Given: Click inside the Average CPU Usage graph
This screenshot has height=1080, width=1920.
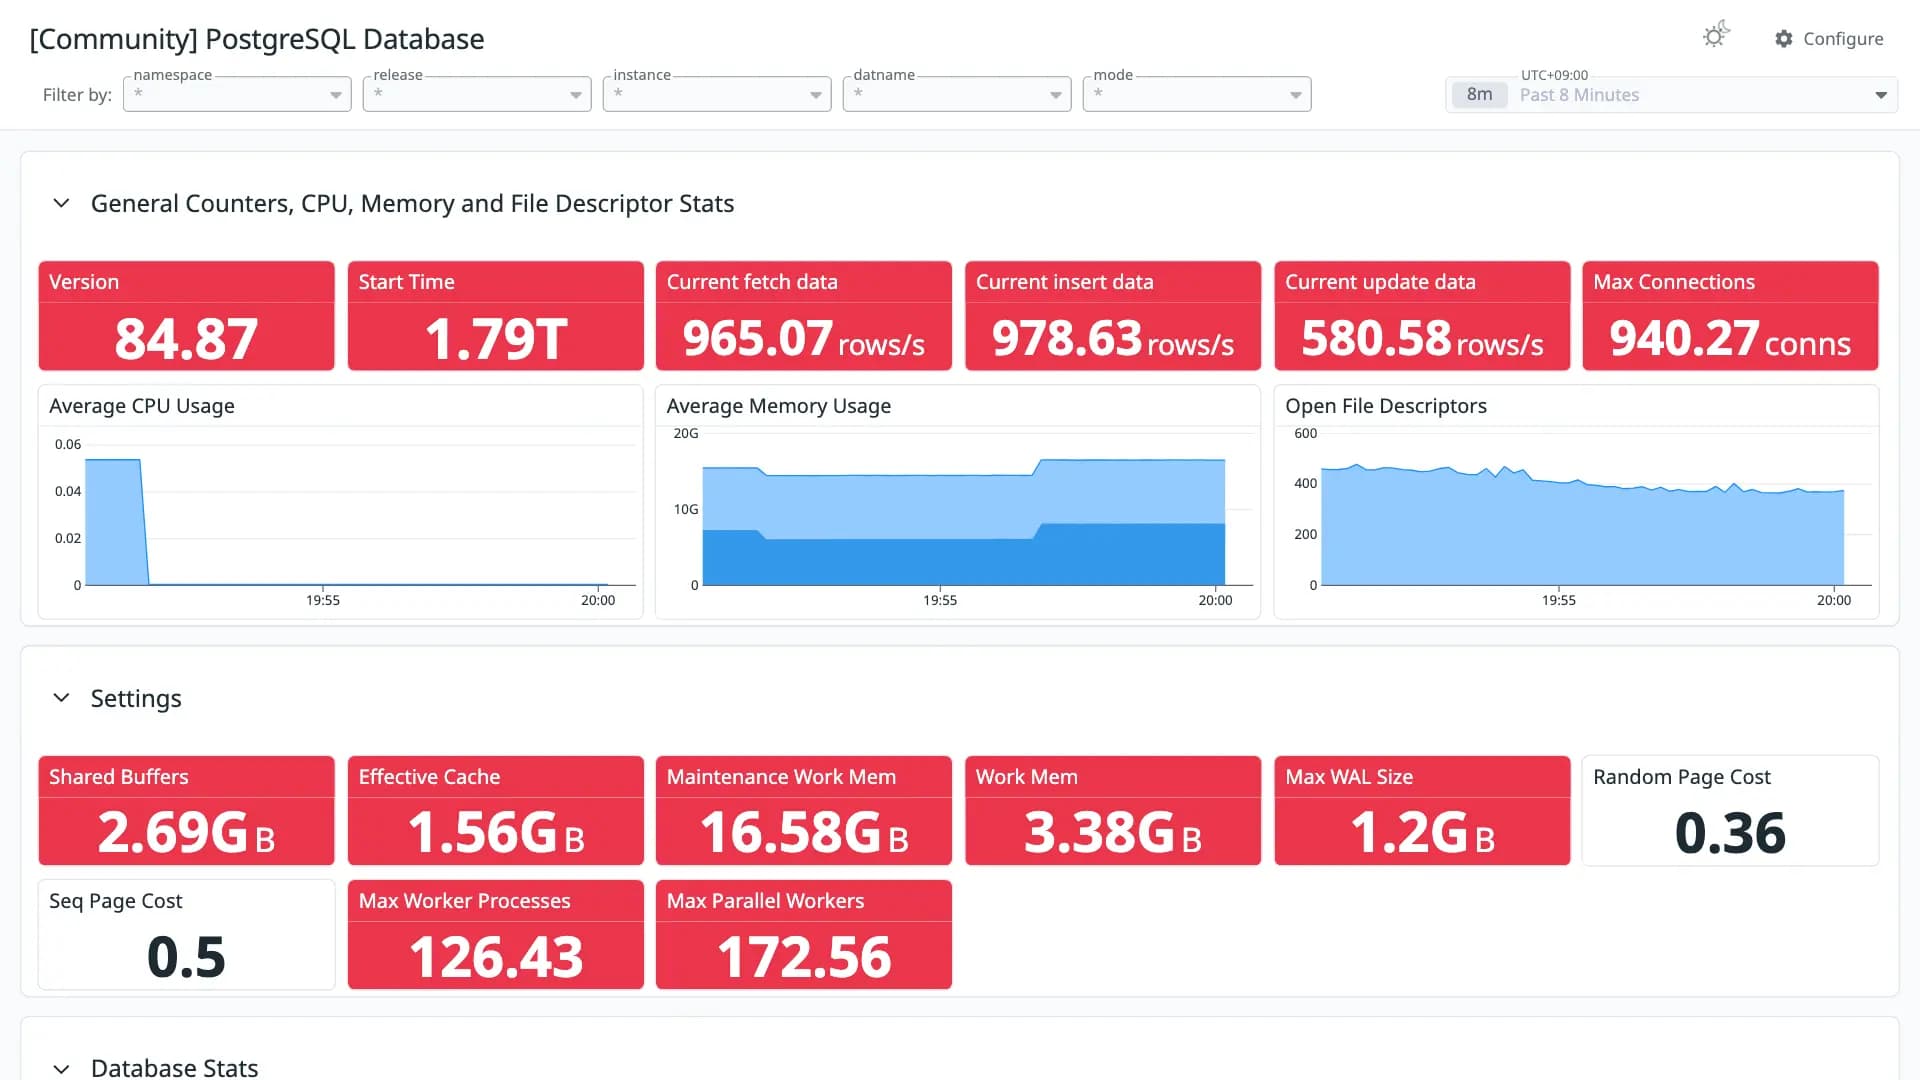Looking at the screenshot, I should click(x=360, y=515).
